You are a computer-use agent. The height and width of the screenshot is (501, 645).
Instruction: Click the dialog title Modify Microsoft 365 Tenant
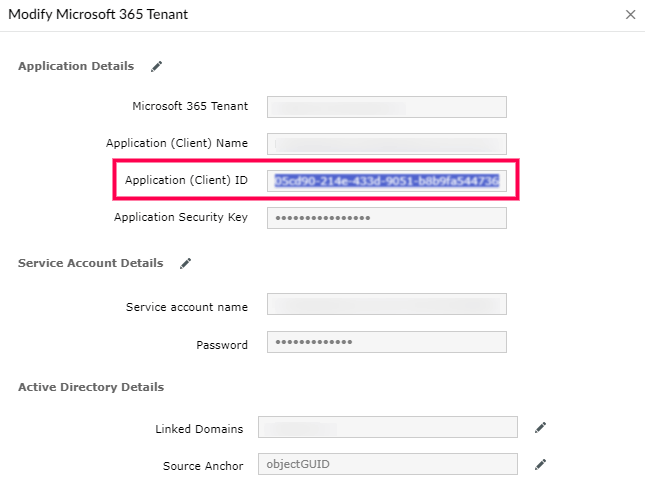98,15
